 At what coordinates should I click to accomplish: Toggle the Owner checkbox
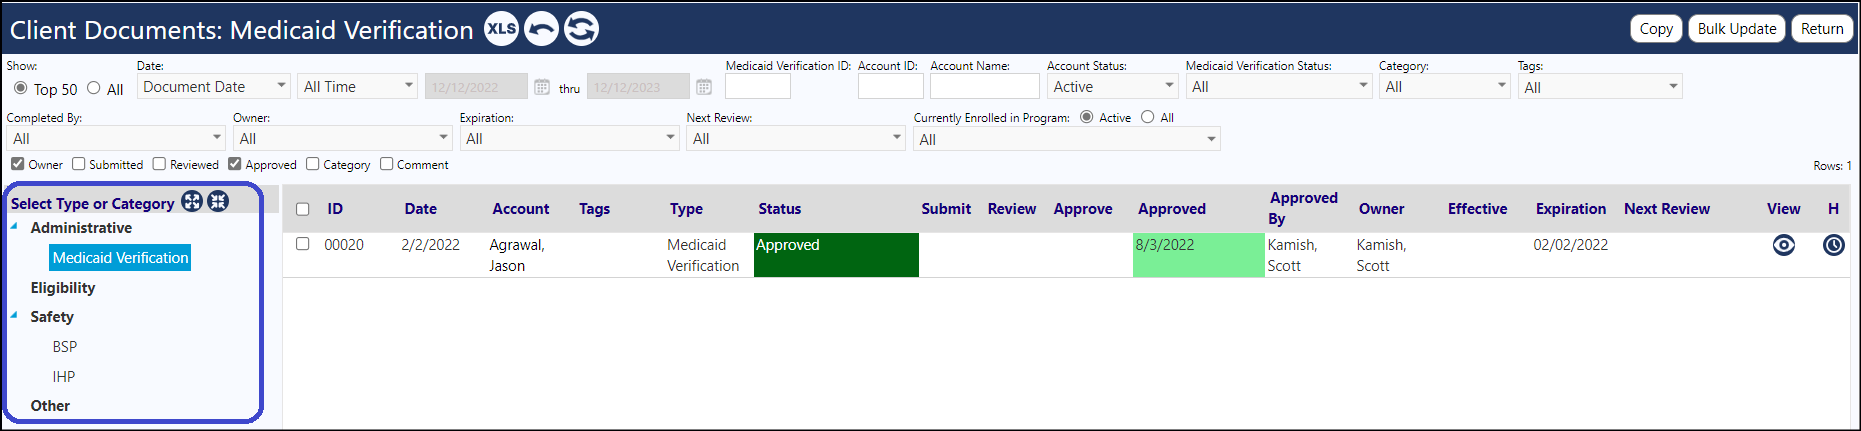coord(18,164)
